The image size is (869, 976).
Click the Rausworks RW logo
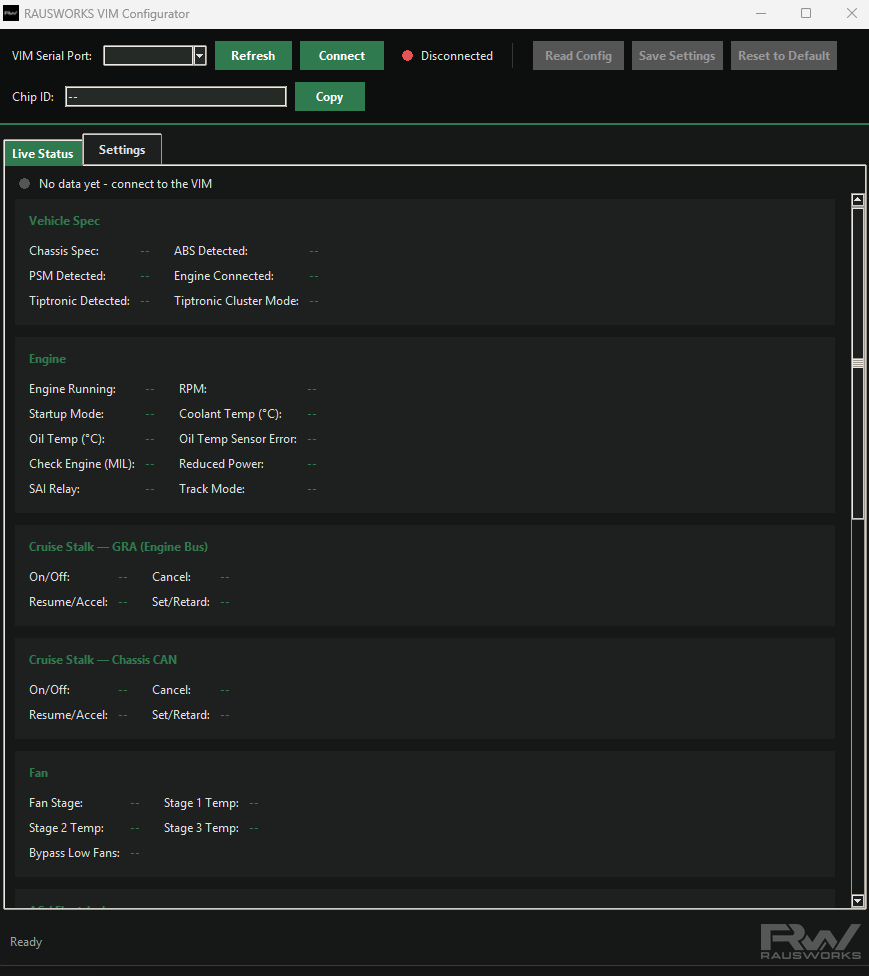pyautogui.click(x=810, y=942)
